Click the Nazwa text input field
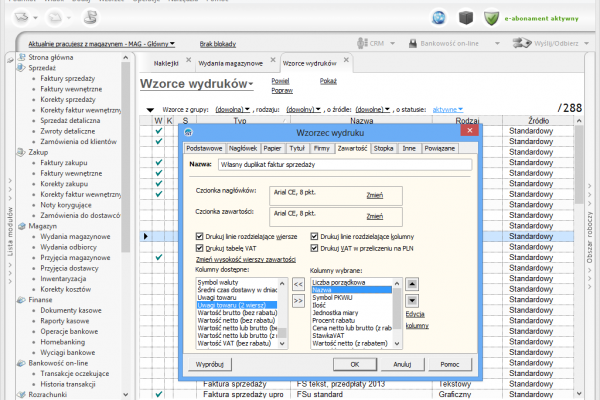 click(x=345, y=163)
